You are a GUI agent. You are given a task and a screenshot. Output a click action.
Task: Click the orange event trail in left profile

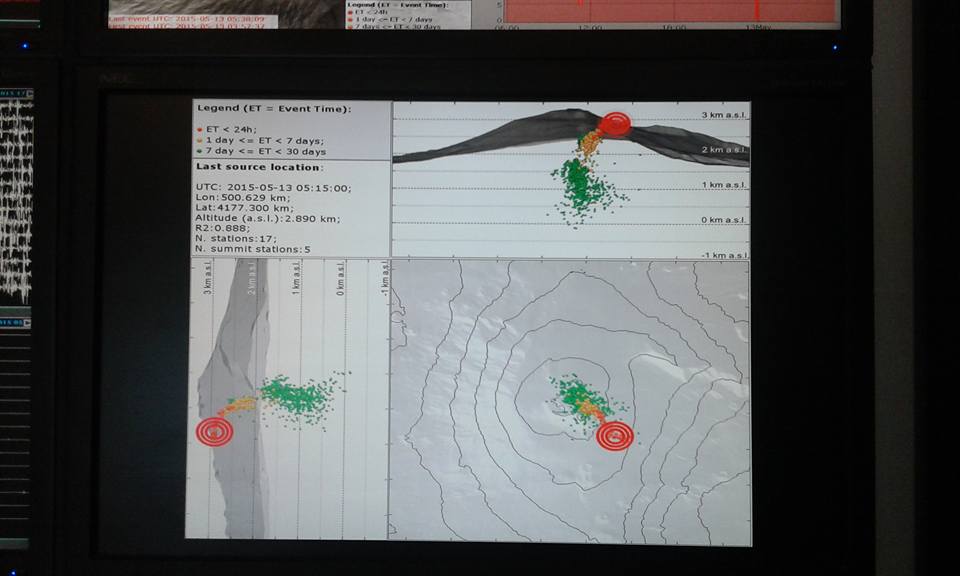[238, 405]
